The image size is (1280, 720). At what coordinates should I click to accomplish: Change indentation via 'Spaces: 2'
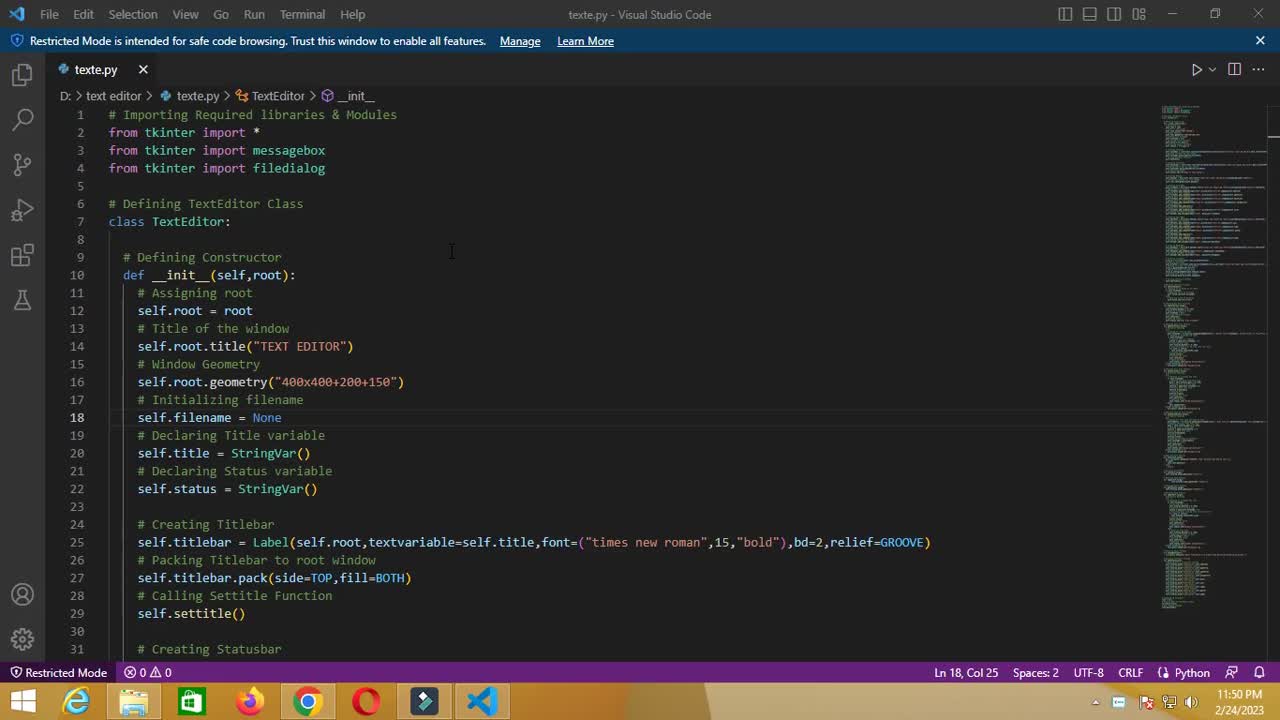point(1035,672)
